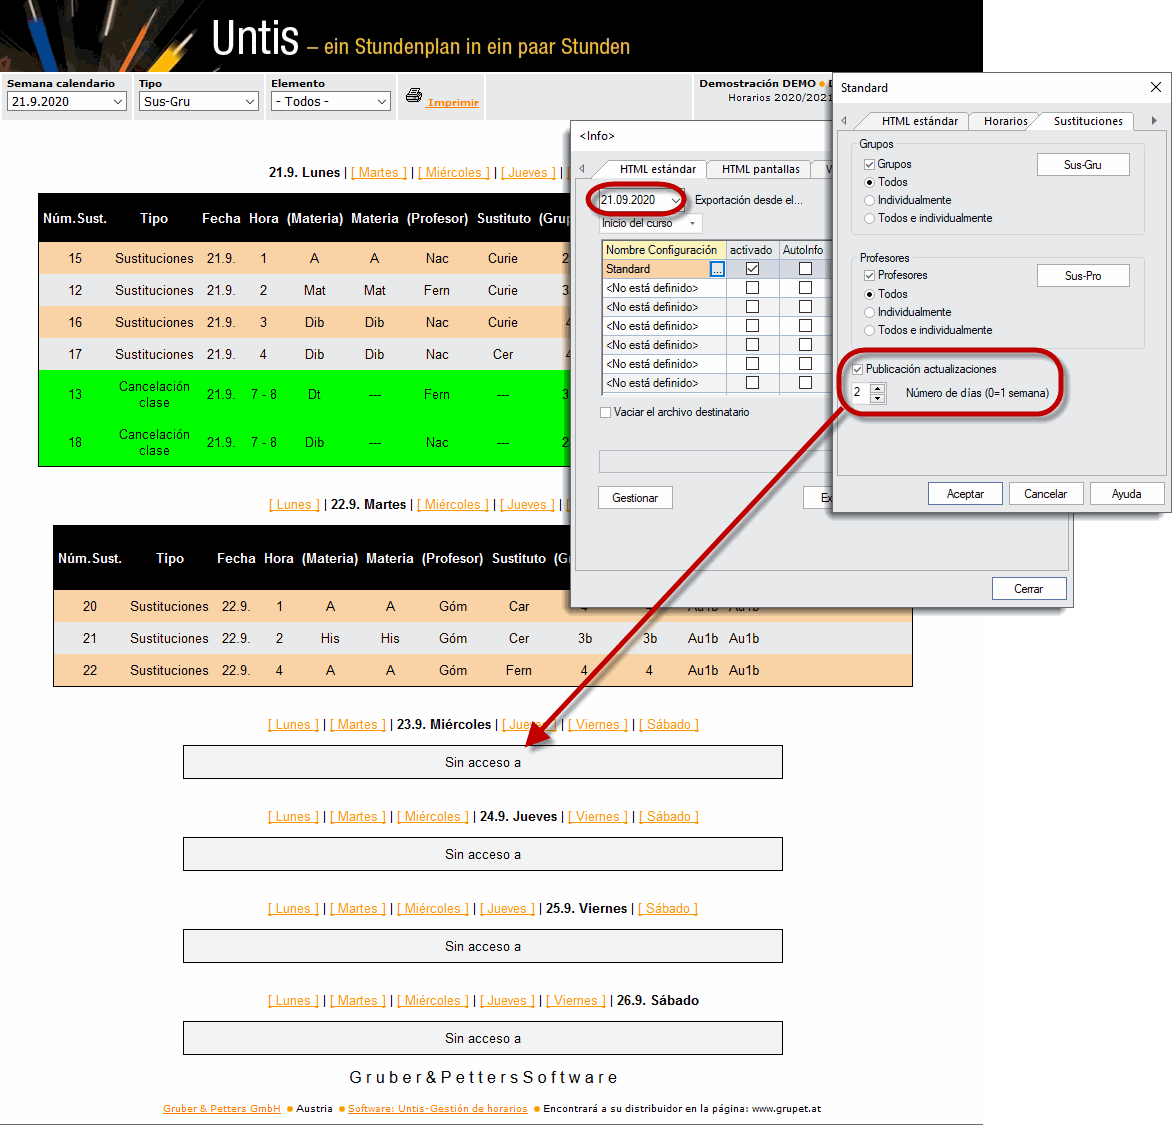Open Inicio del curso dropdown

[x=651, y=224]
